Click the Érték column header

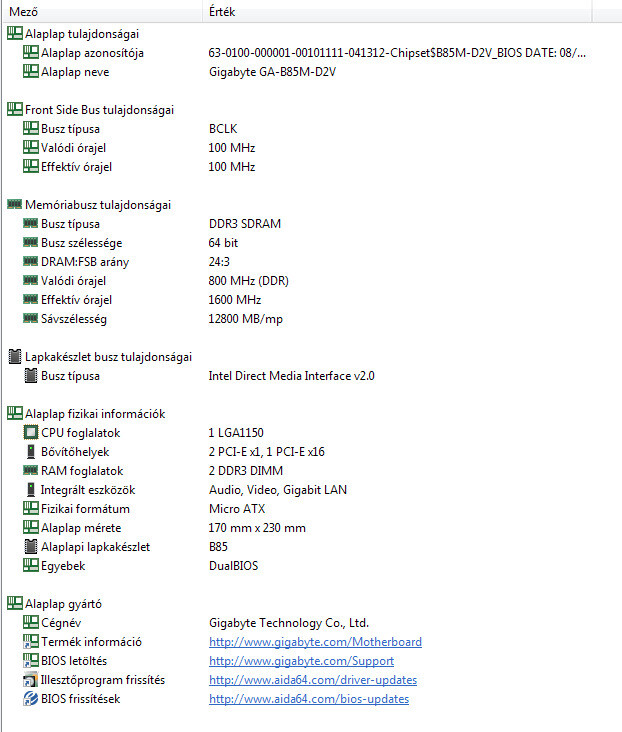pyautogui.click(x=397, y=11)
